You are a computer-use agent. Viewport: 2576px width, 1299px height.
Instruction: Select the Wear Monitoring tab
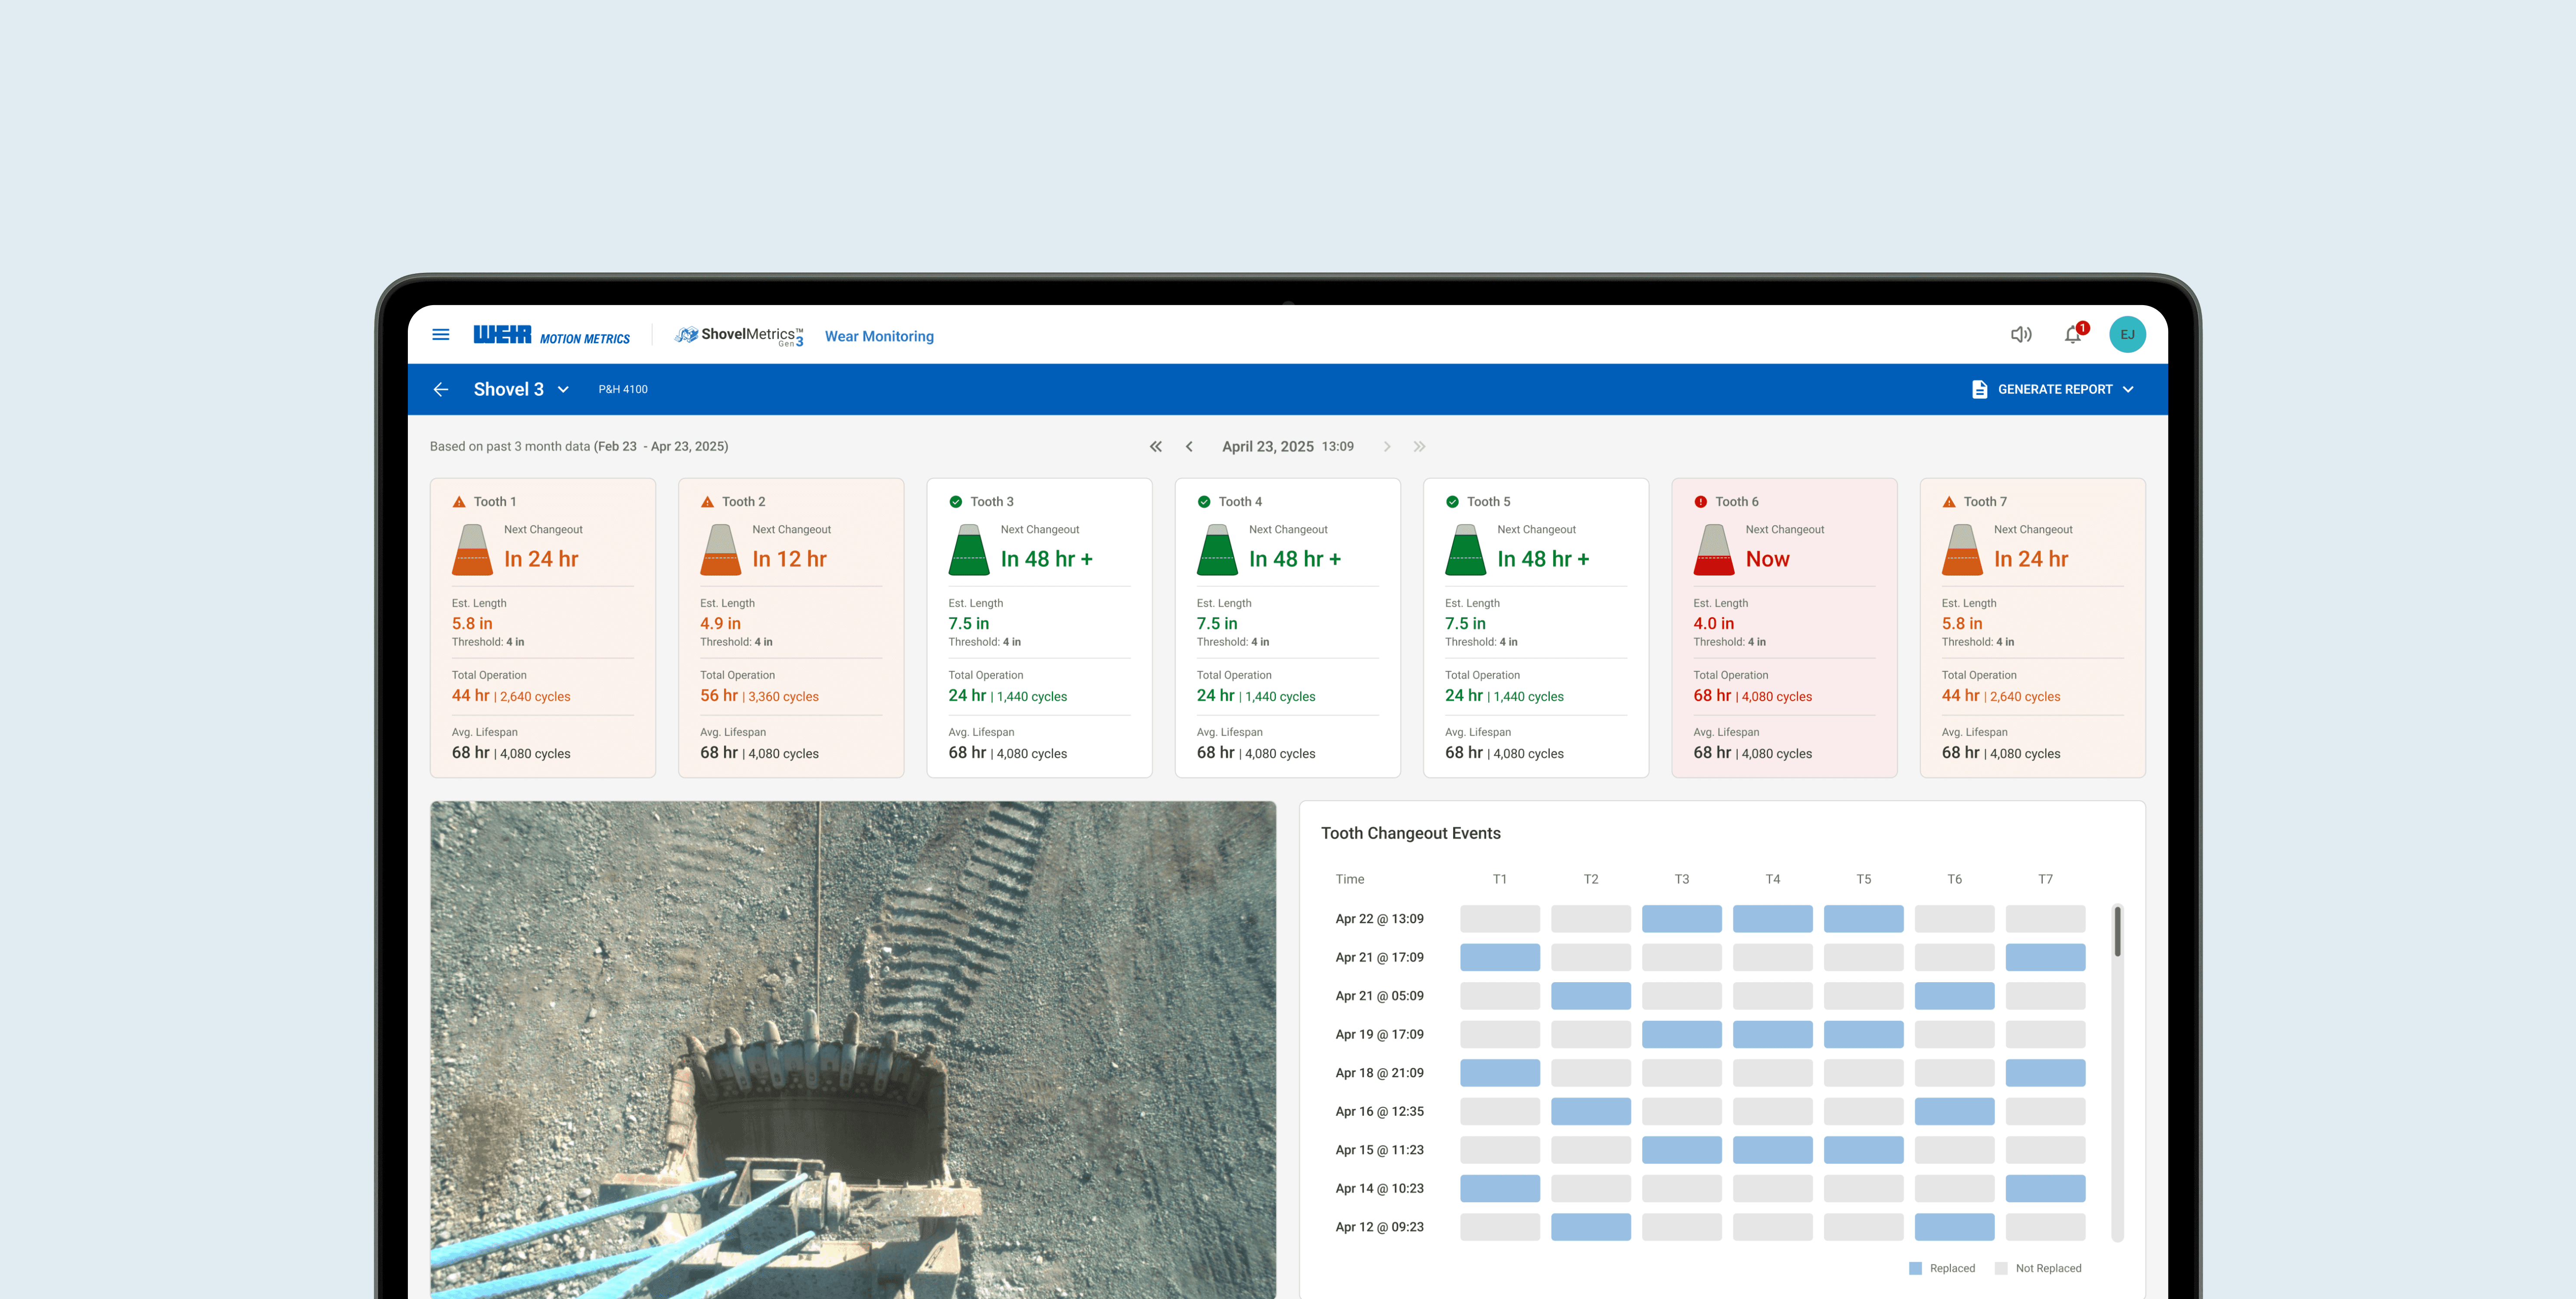tap(879, 337)
